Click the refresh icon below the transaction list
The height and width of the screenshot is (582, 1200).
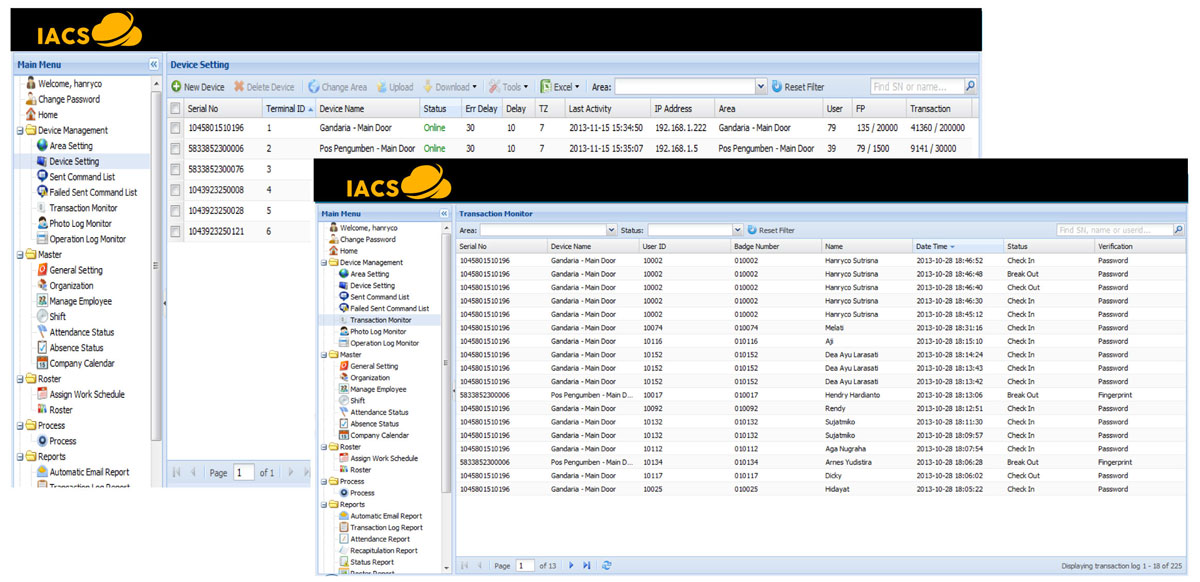tap(608, 565)
